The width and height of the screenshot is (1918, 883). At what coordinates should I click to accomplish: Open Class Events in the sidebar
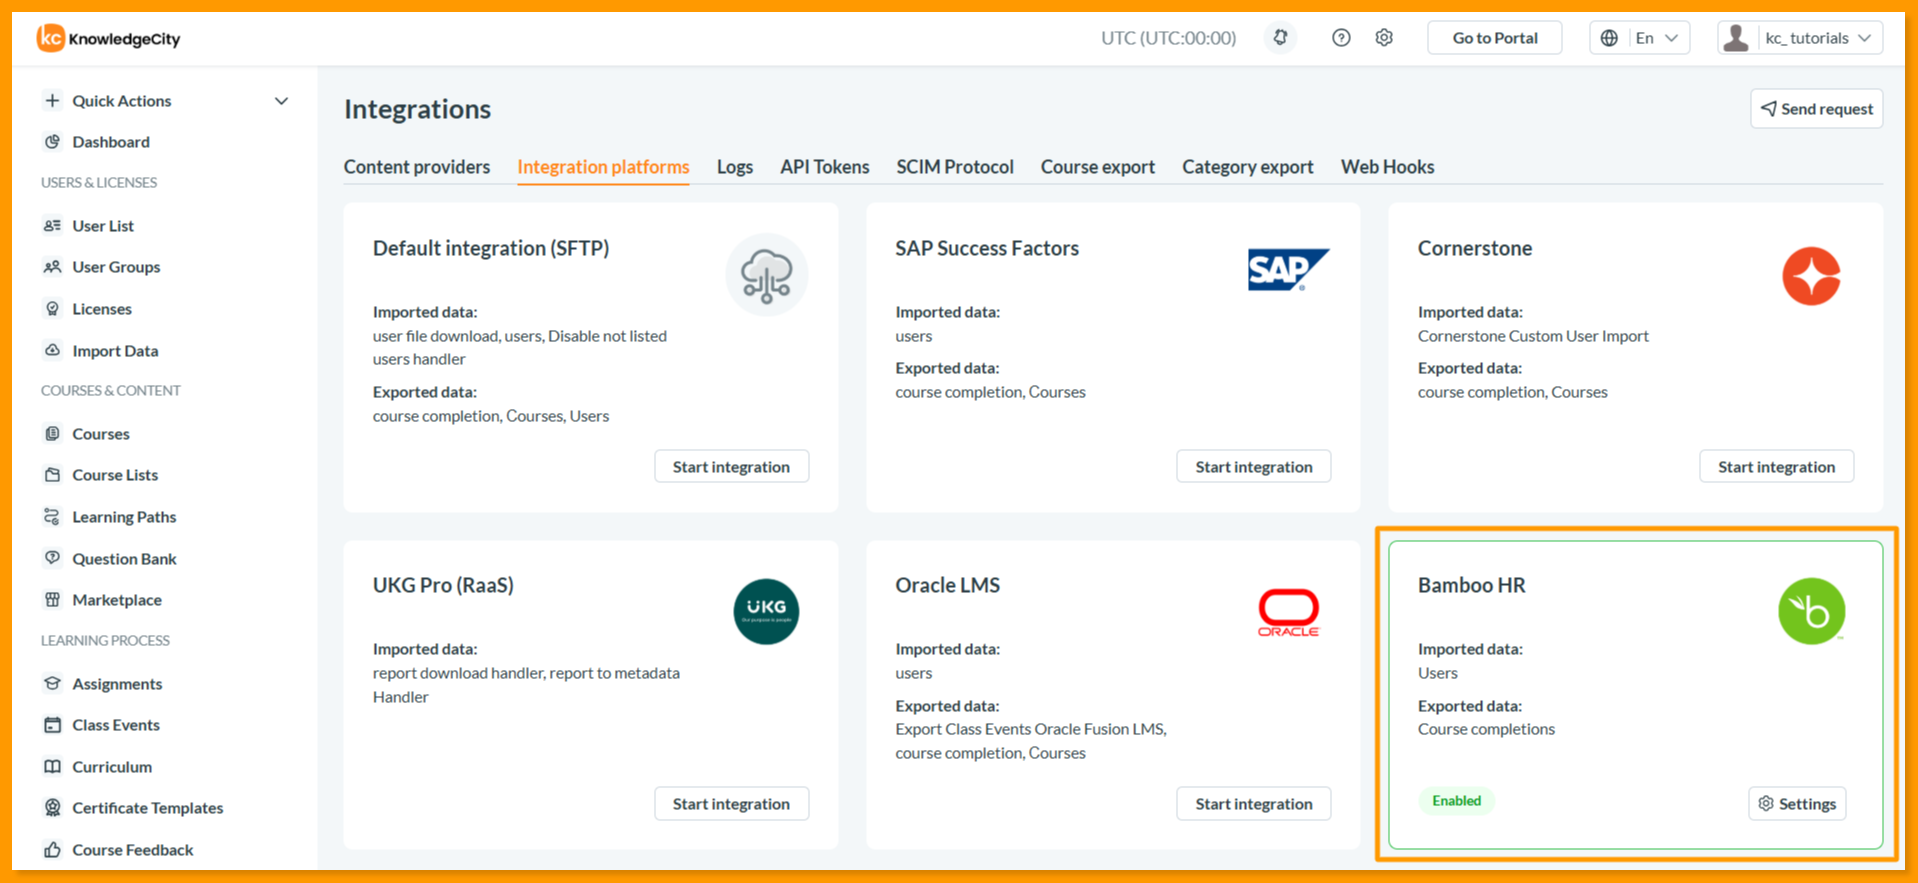point(116,725)
